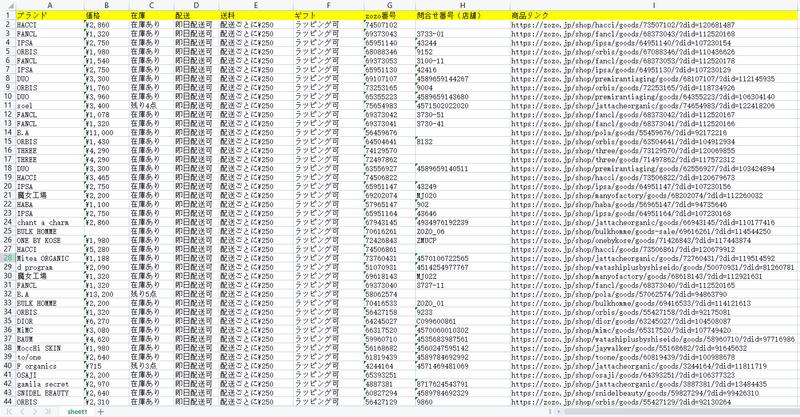The width and height of the screenshot is (800, 417).
Task: Select the column G header
Action: point(389,5)
